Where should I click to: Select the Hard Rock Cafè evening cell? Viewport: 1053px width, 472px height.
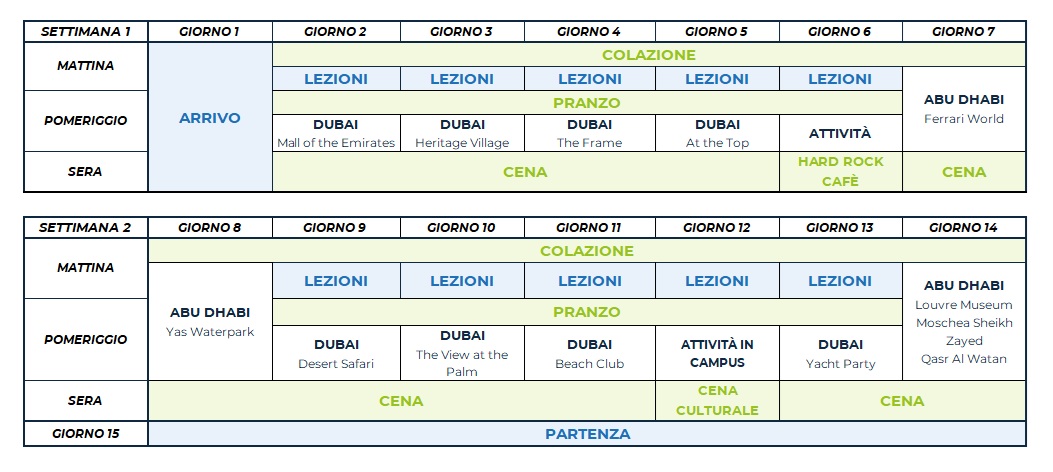840,171
